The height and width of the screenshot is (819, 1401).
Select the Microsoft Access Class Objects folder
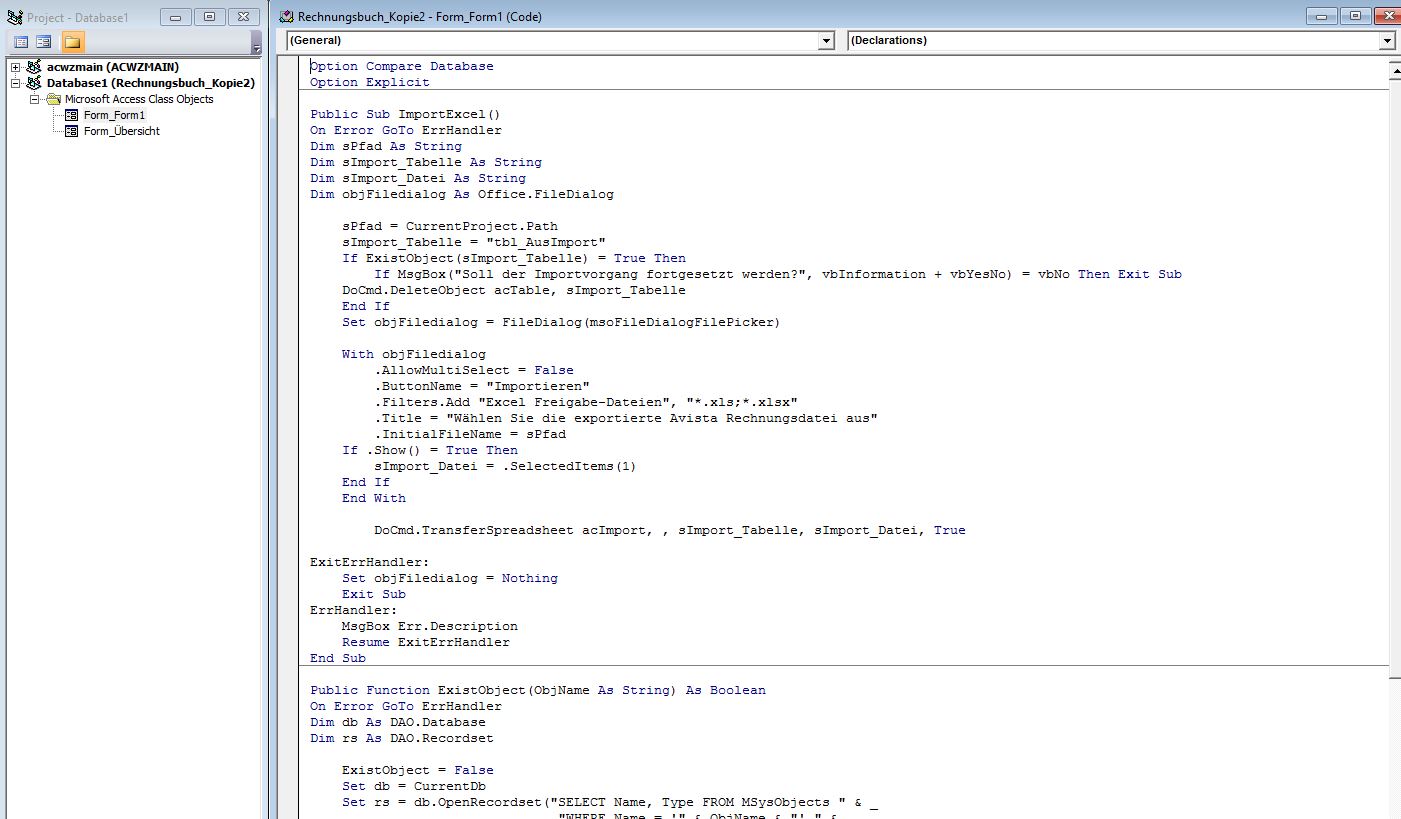139,99
